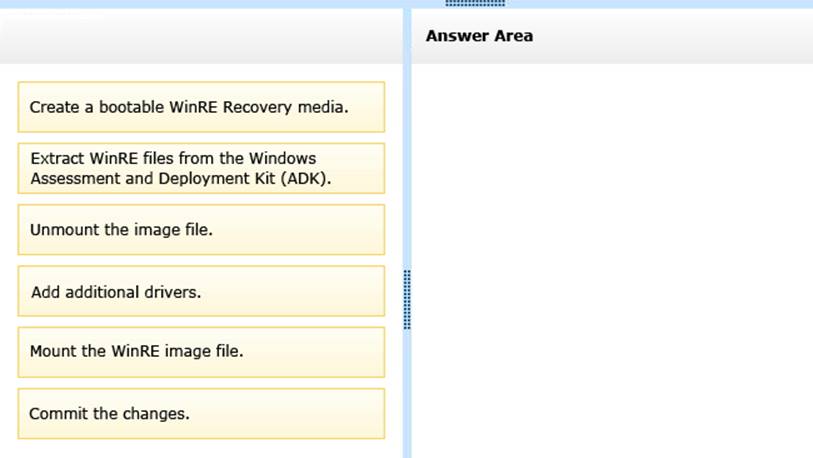Screen dimensions: 813x458
Task: Click the Answer Area heading
Action: (x=479, y=36)
